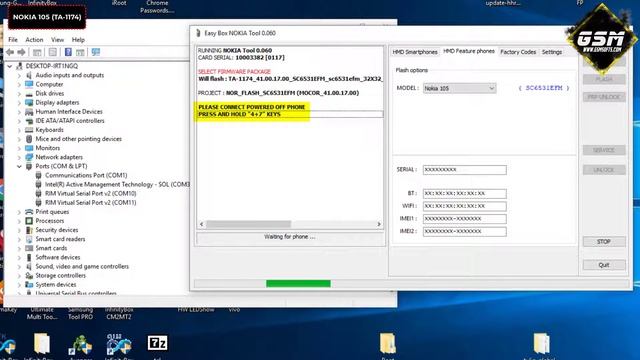The height and width of the screenshot is (360, 640).
Task: Select the Storage controllers tree row
Action: 60,276
